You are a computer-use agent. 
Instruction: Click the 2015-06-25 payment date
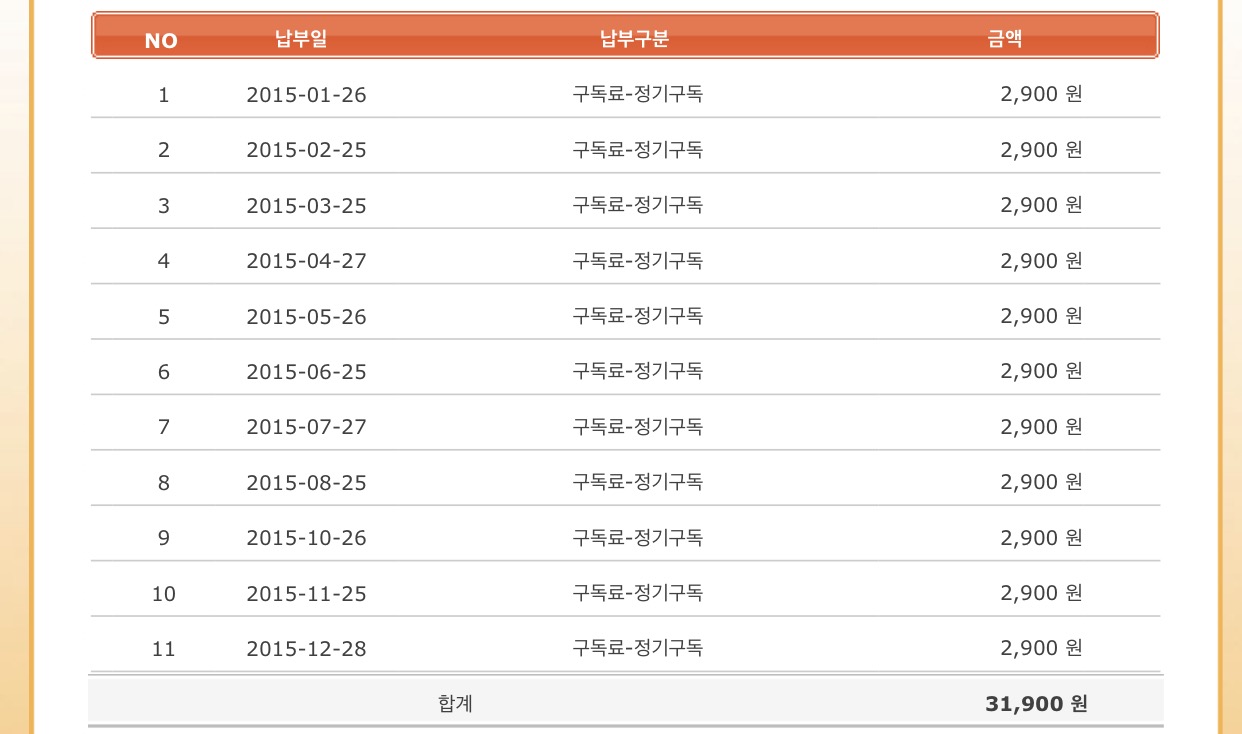(x=306, y=372)
